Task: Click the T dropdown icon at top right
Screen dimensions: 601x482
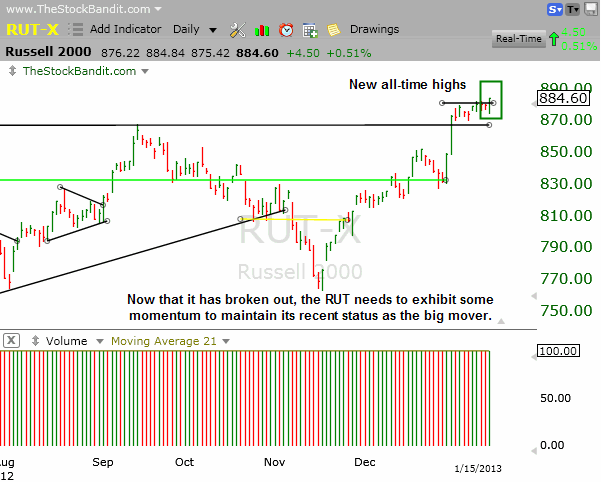Action: (x=573, y=10)
